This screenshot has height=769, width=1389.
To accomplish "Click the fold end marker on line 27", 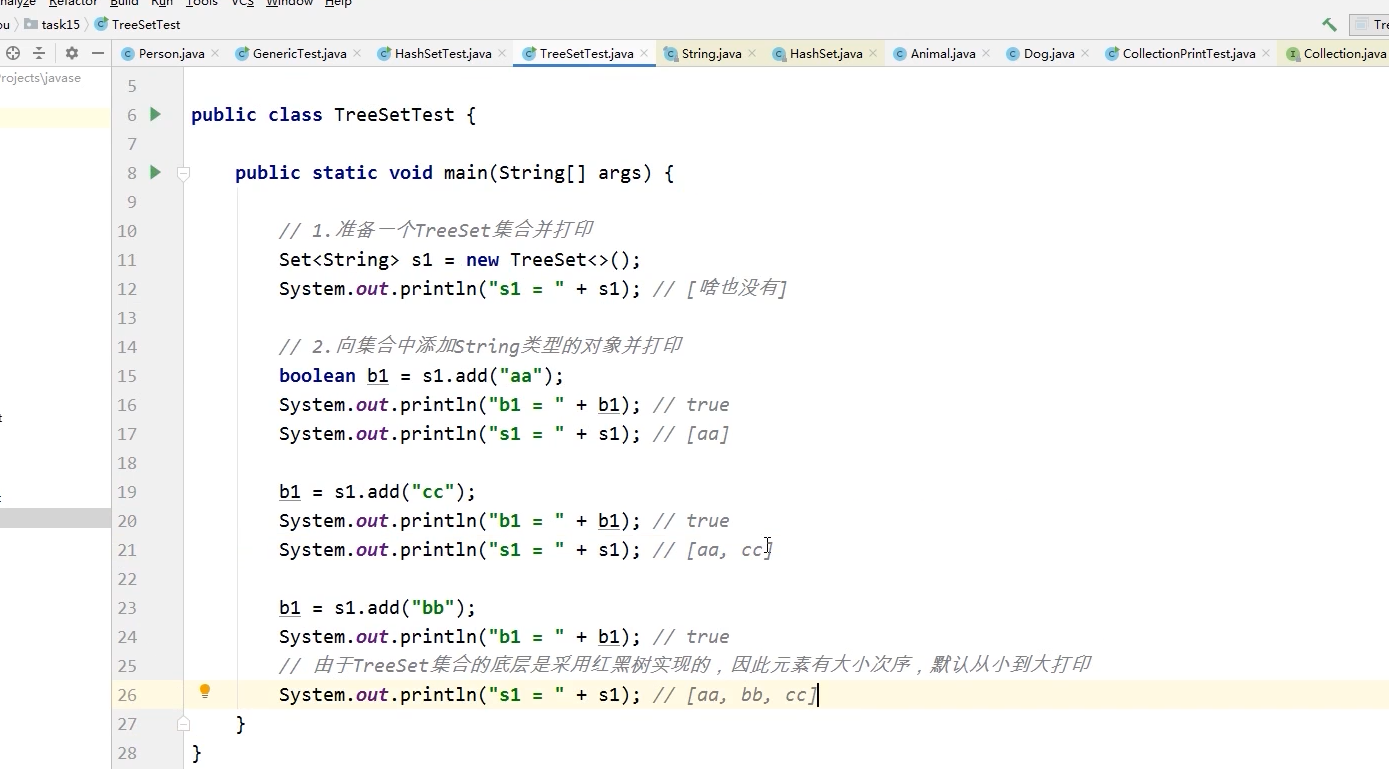I will [183, 723].
